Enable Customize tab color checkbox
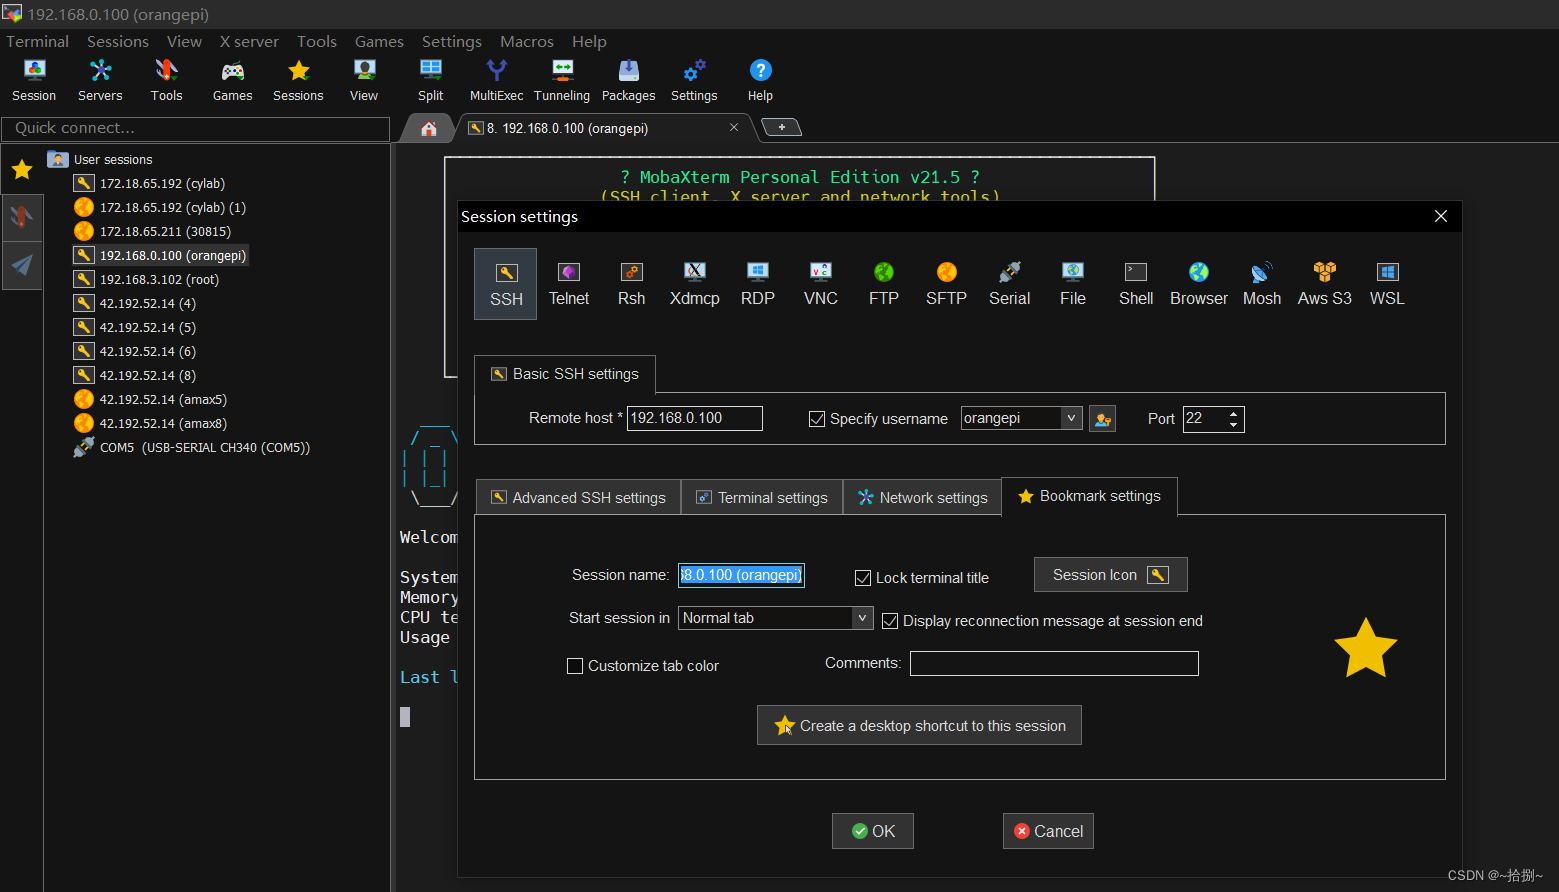The image size is (1559, 892). pyautogui.click(x=575, y=666)
